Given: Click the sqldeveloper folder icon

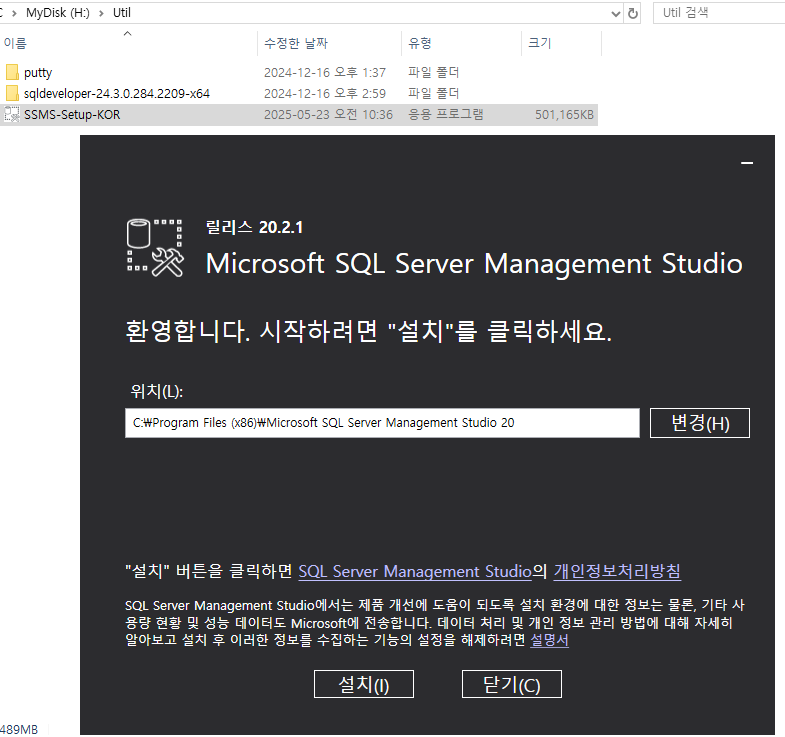Looking at the screenshot, I should coord(12,93).
